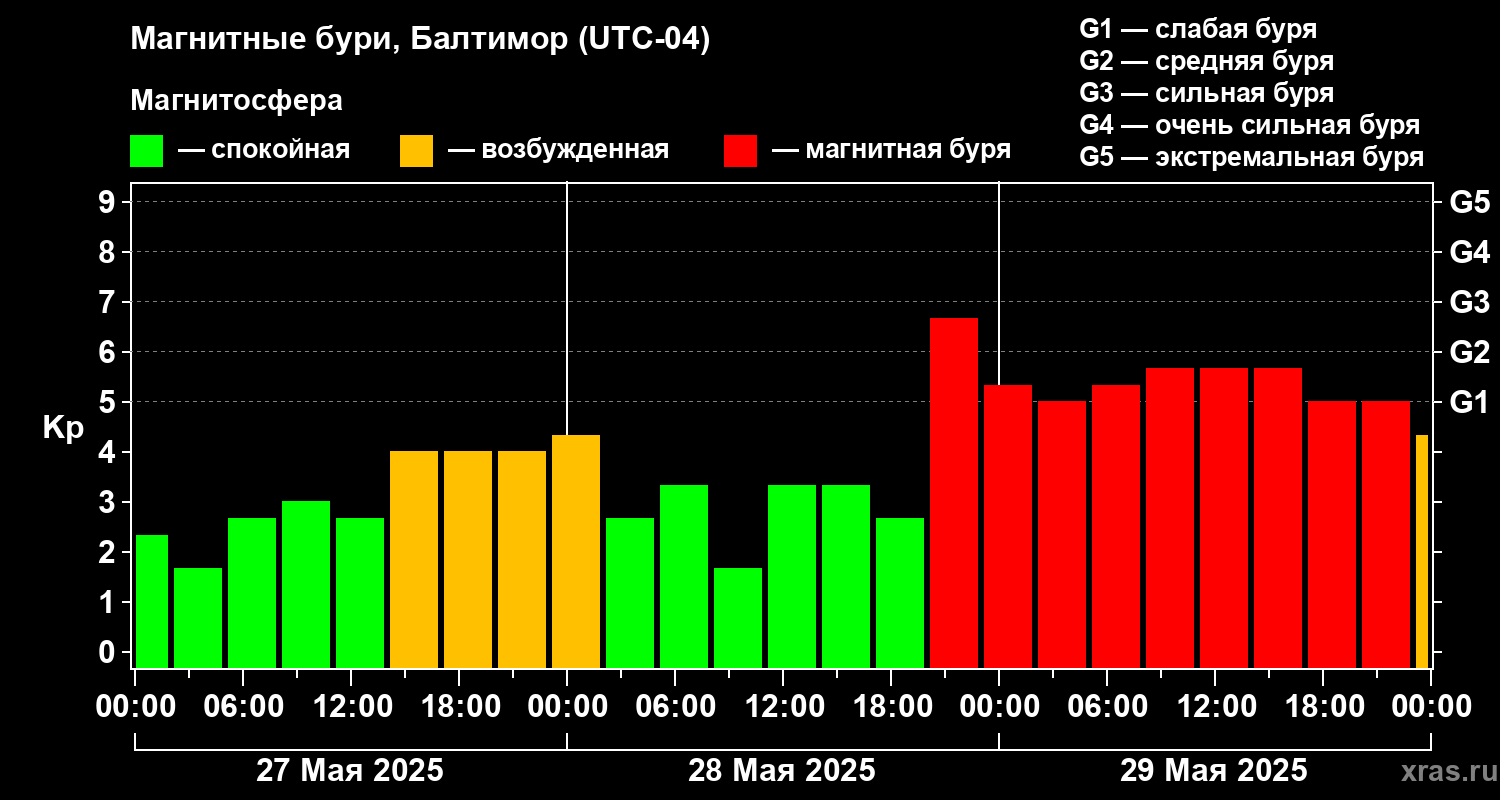Click the 'G3 — сильная буря' legend line
The image size is (1500, 800).
coord(1206,93)
